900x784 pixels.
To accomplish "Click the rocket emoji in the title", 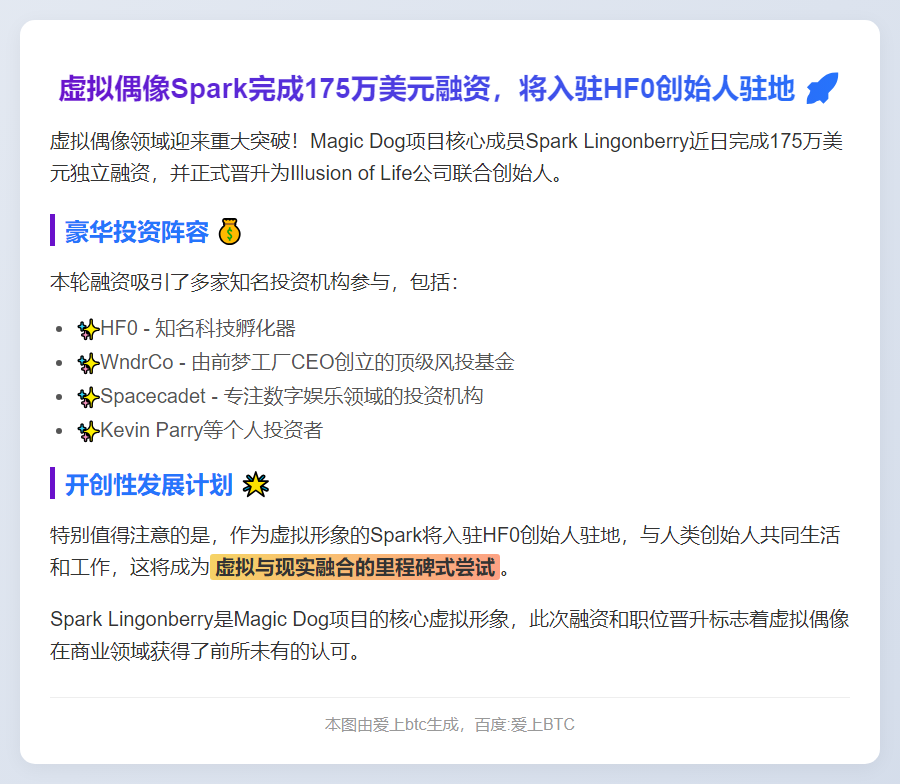I will [x=822, y=89].
